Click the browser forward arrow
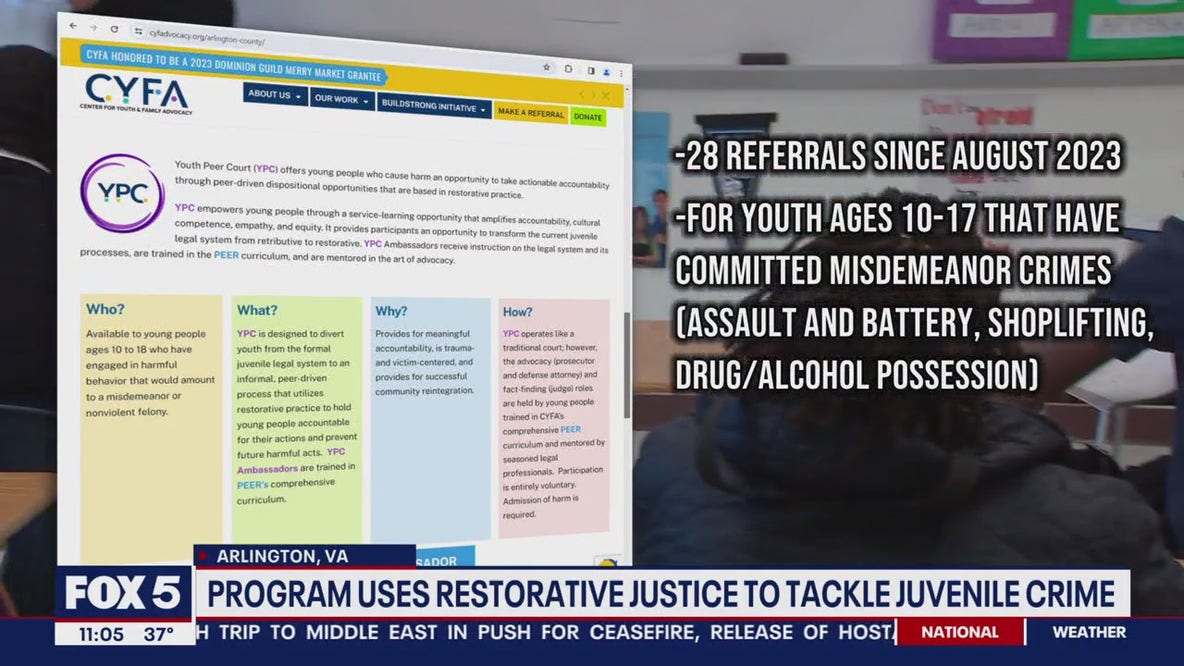This screenshot has height=666, width=1184. (x=93, y=27)
